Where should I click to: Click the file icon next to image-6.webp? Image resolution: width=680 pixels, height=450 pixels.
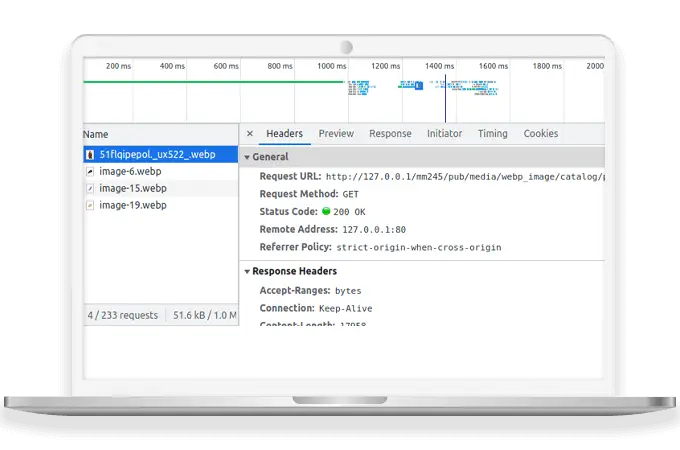pos(90,172)
